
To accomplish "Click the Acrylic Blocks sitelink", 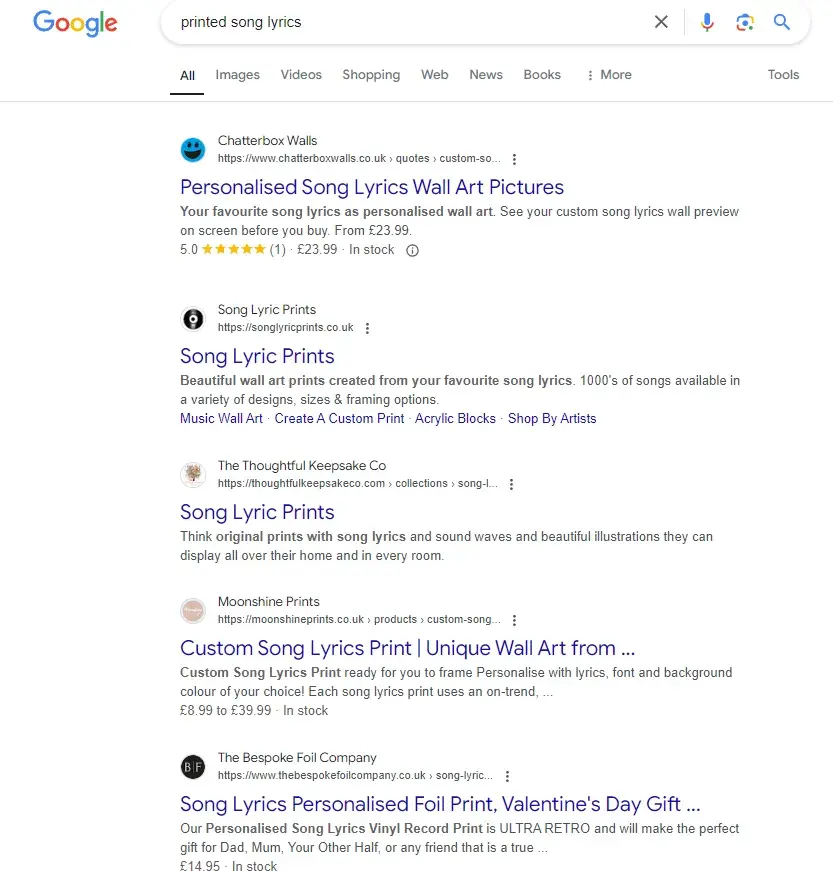I will click(x=455, y=419).
